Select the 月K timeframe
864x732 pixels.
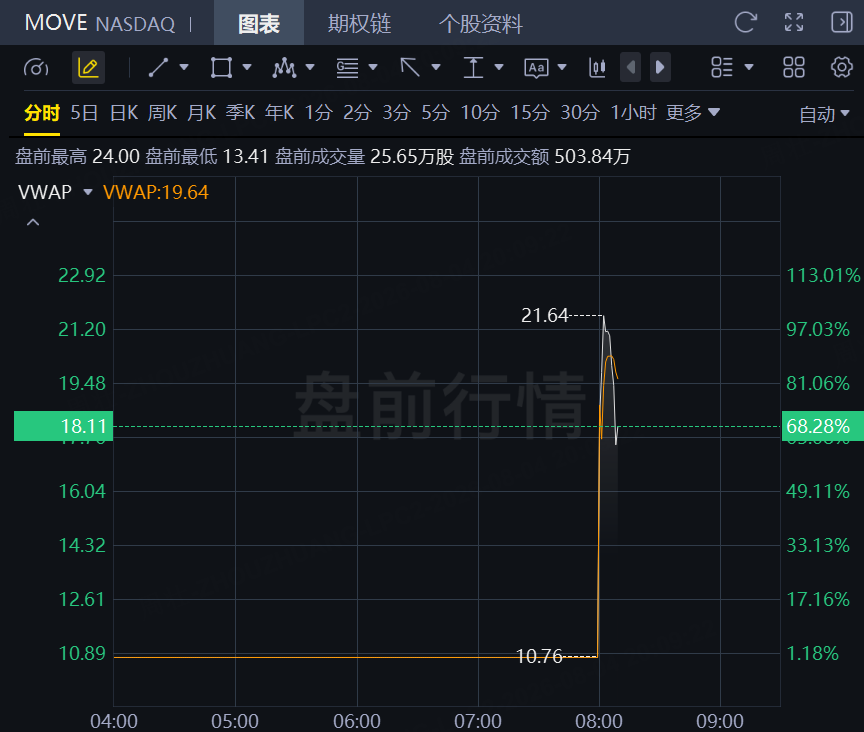click(x=202, y=113)
